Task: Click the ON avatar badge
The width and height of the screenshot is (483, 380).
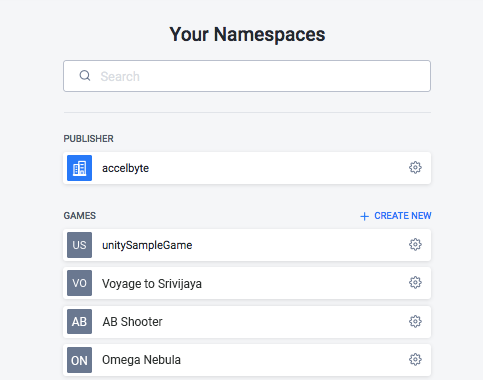Action: click(x=79, y=360)
